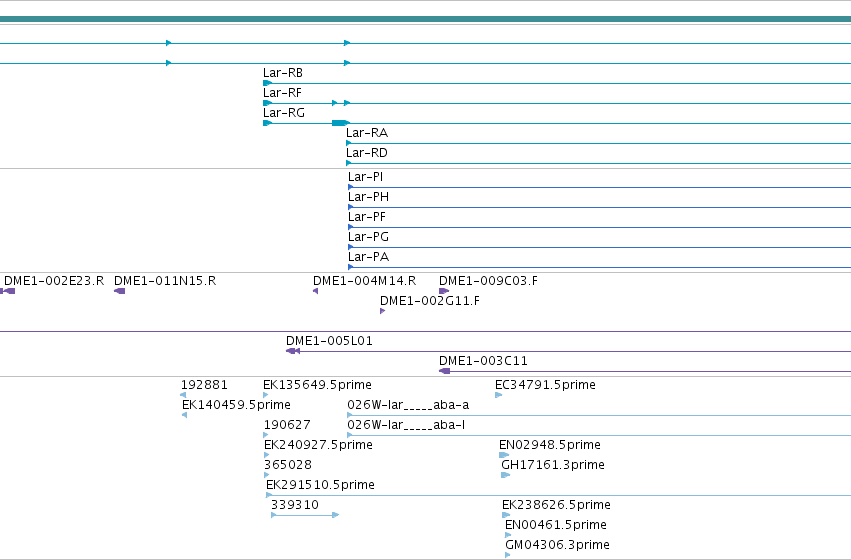The height and width of the screenshot is (560, 851).
Task: Click the purple arrow under DME1-011N15.R
Action: coord(119,291)
